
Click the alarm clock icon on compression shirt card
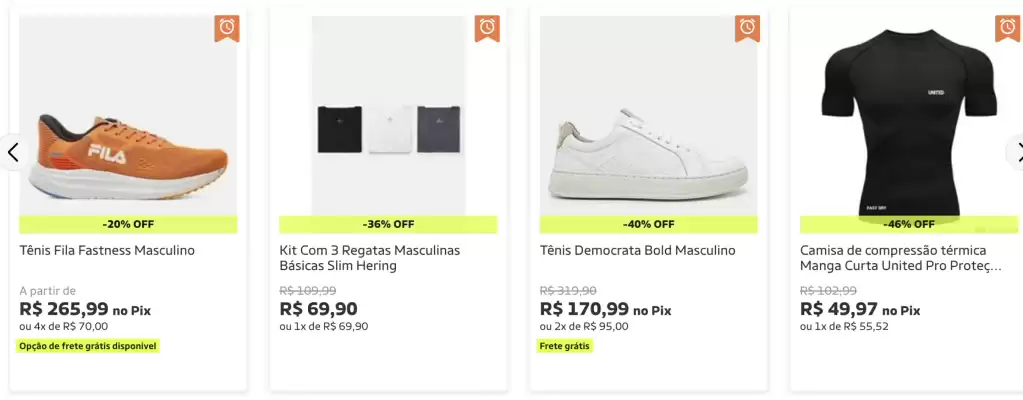[x=1007, y=28]
